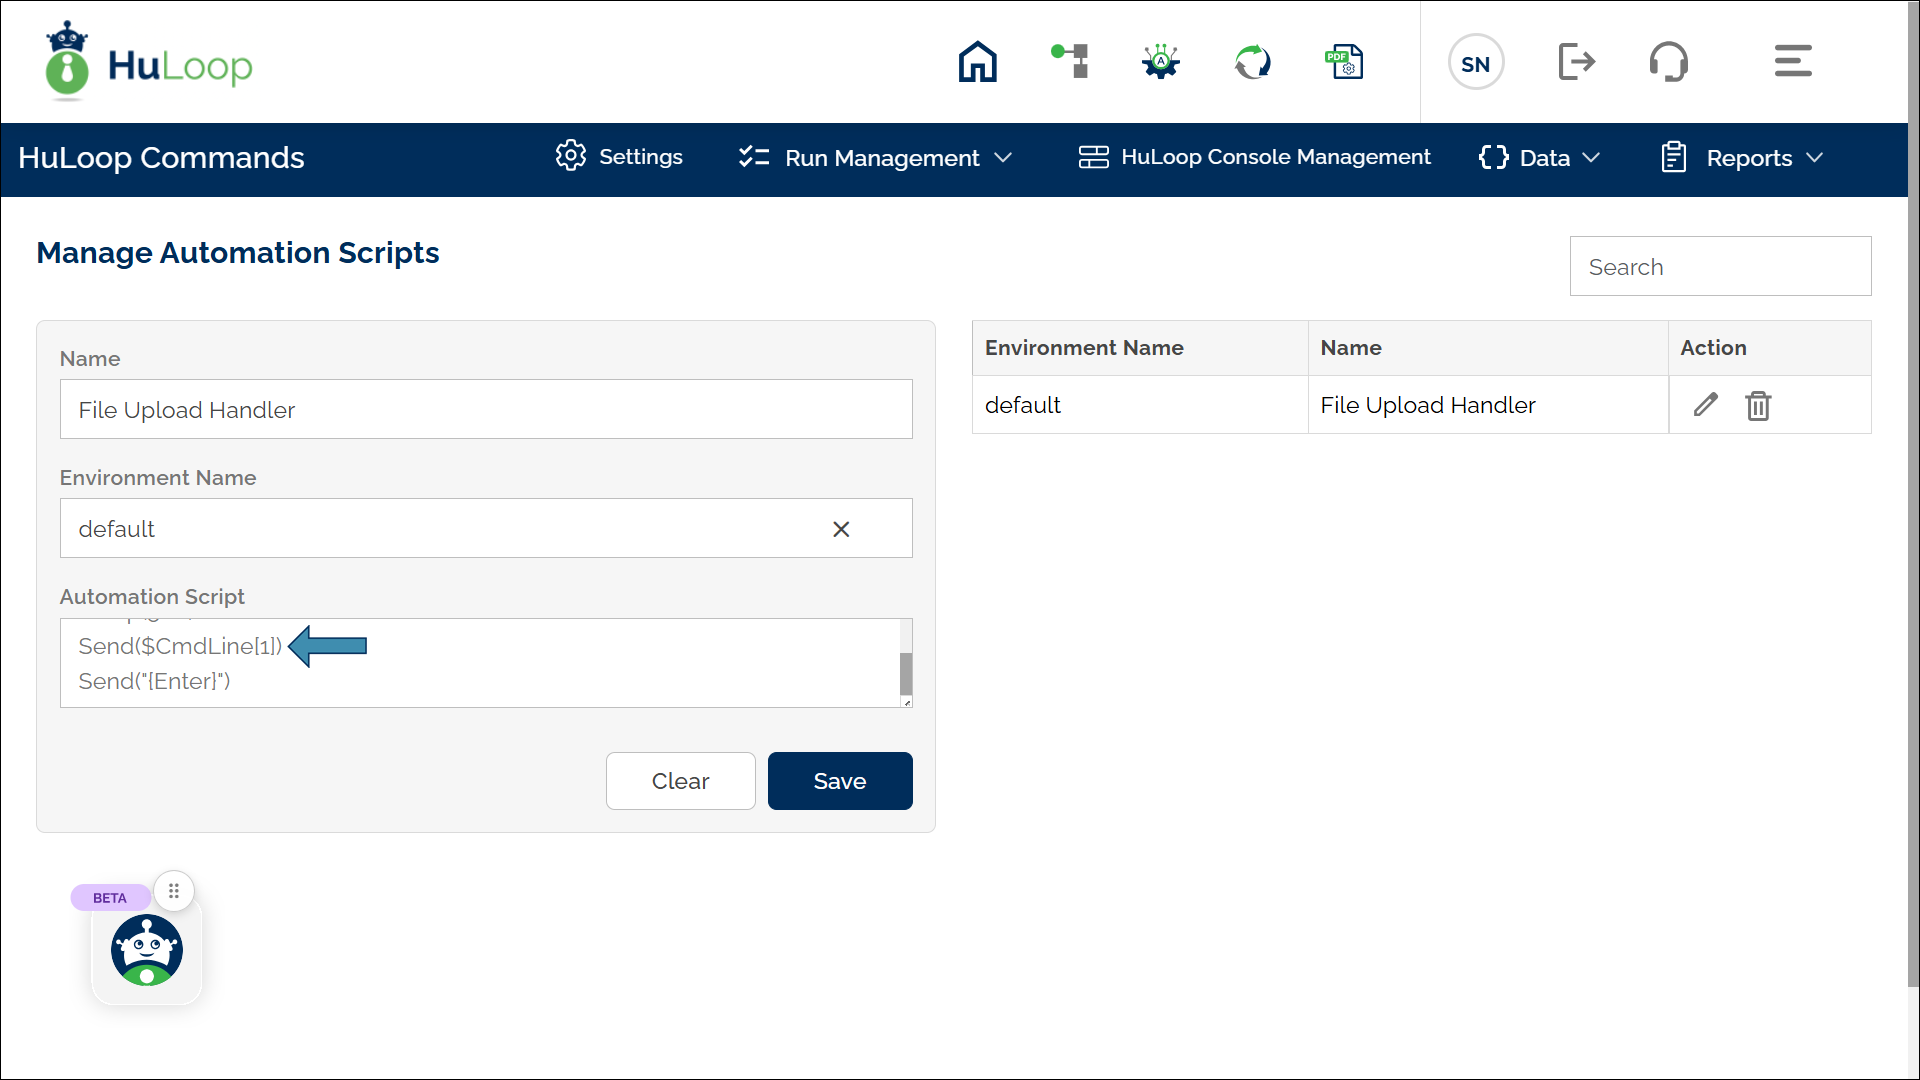Go to the Home icon in header

coord(977,62)
